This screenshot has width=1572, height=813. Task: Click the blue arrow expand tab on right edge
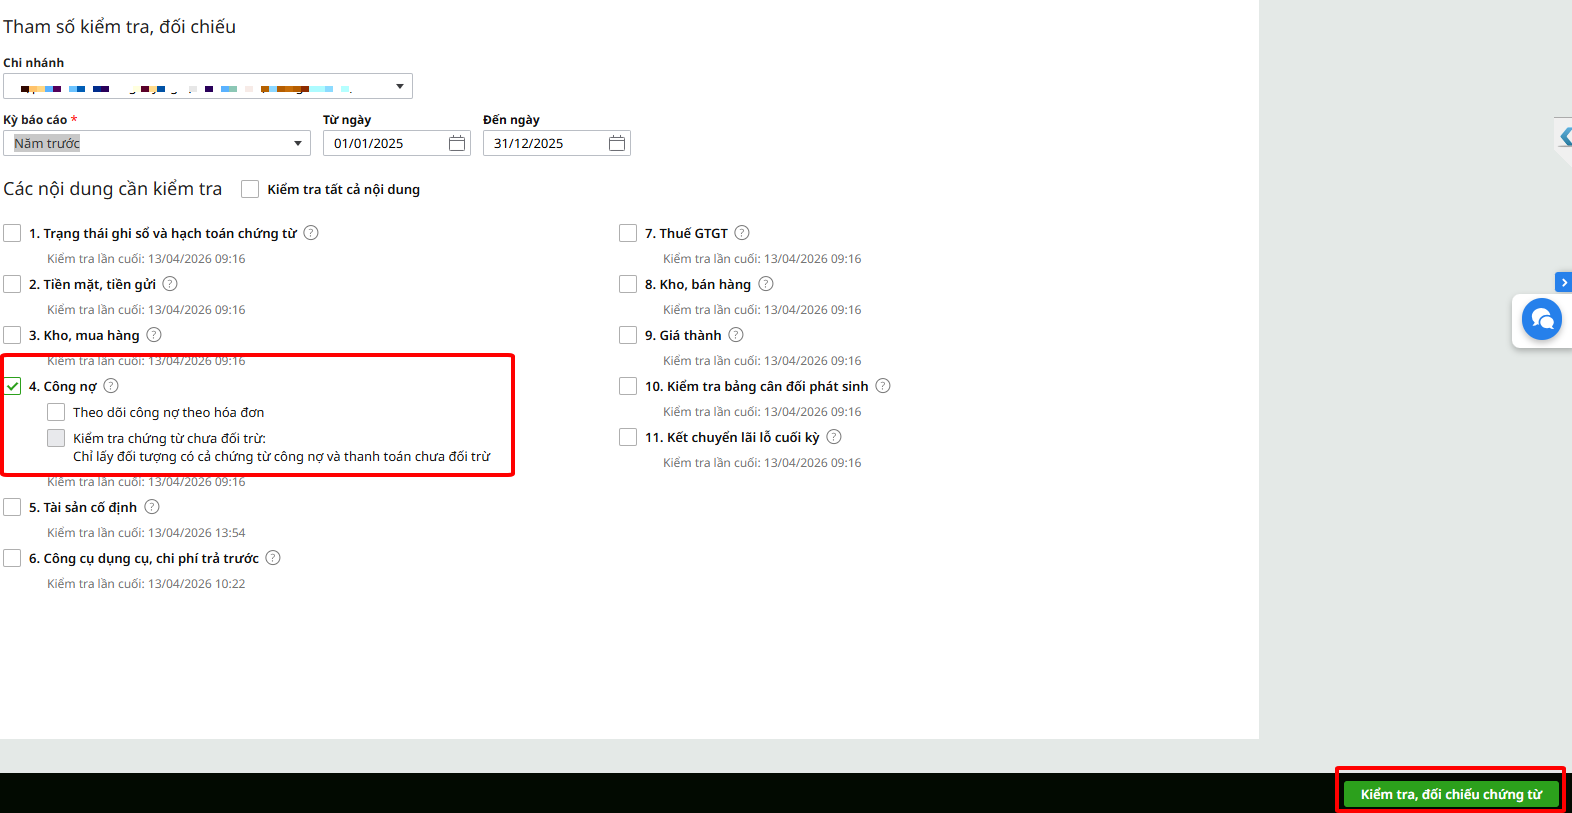[1564, 283]
